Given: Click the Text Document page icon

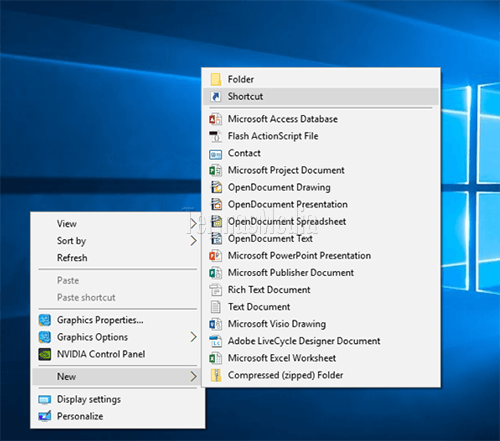Looking at the screenshot, I should pos(216,307).
